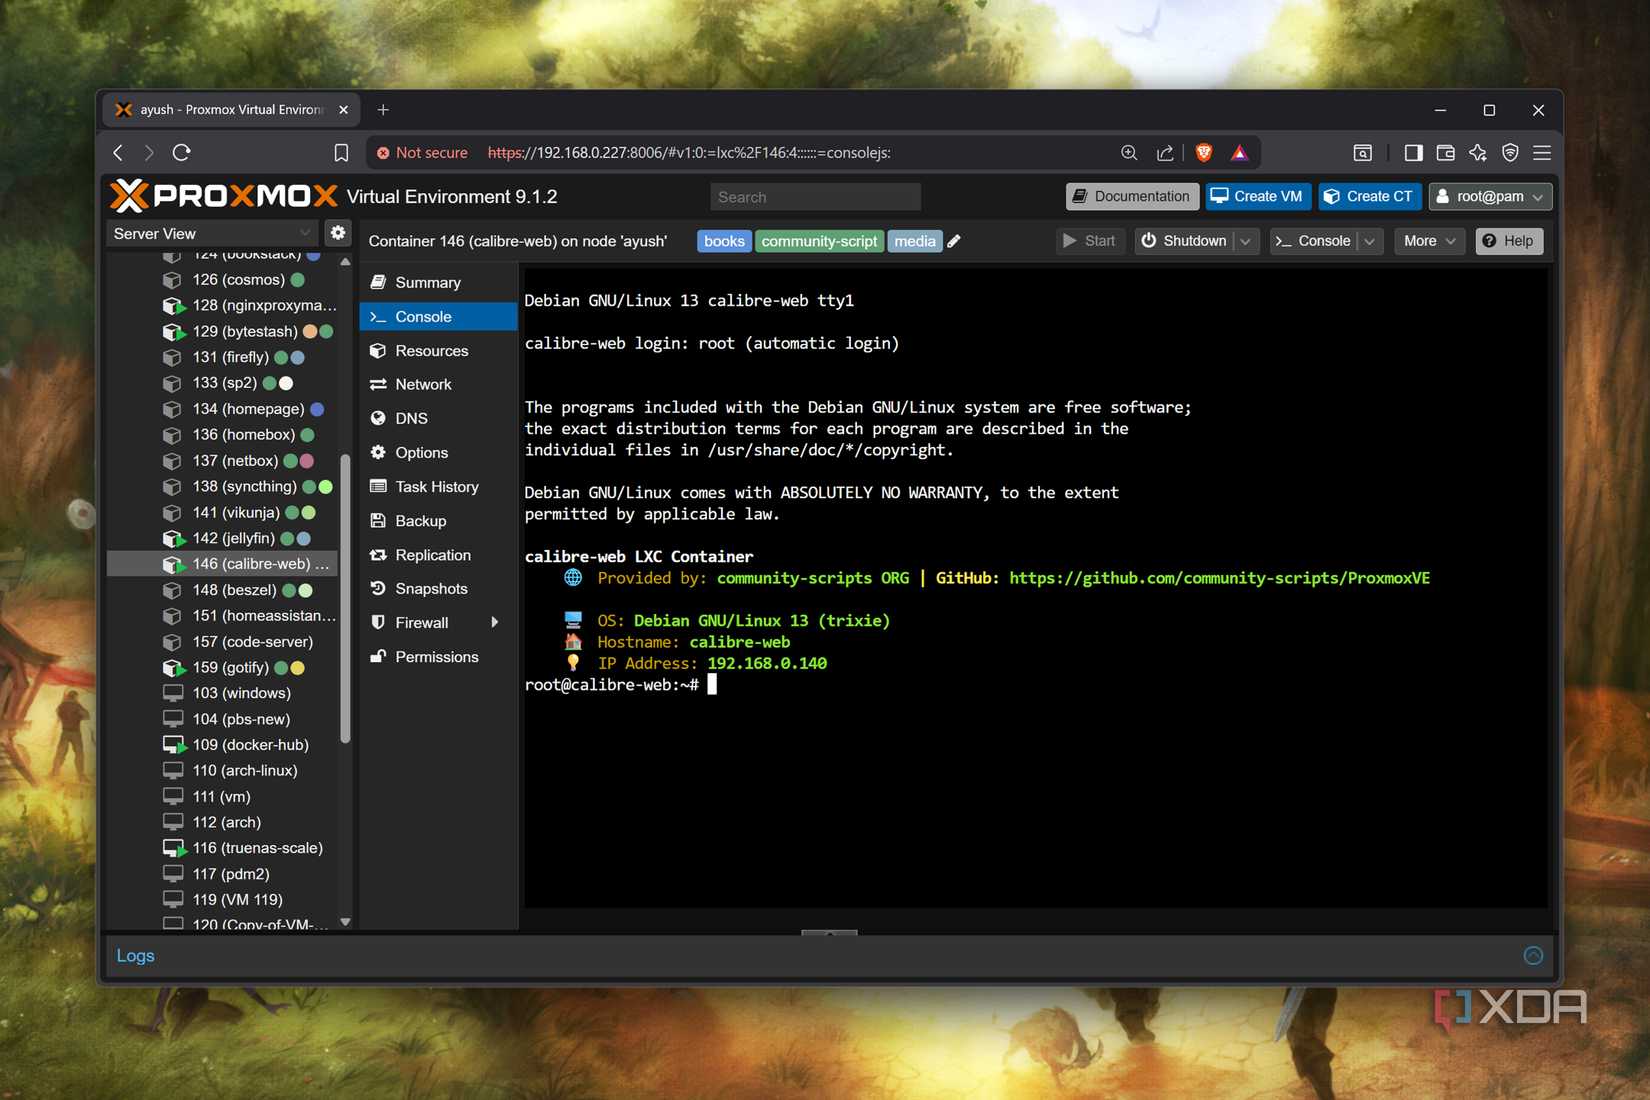This screenshot has height=1100, width=1650.
Task: Click the community-script tag
Action: [819, 241]
